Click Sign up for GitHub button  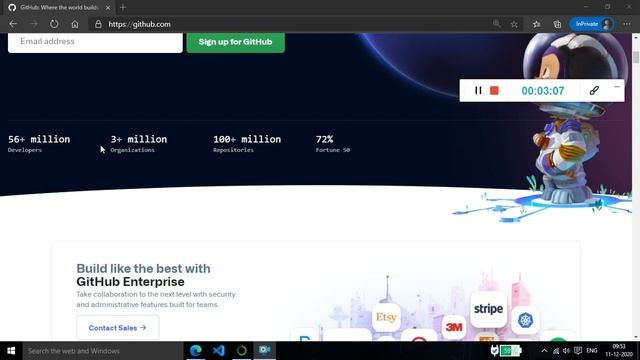click(x=236, y=42)
